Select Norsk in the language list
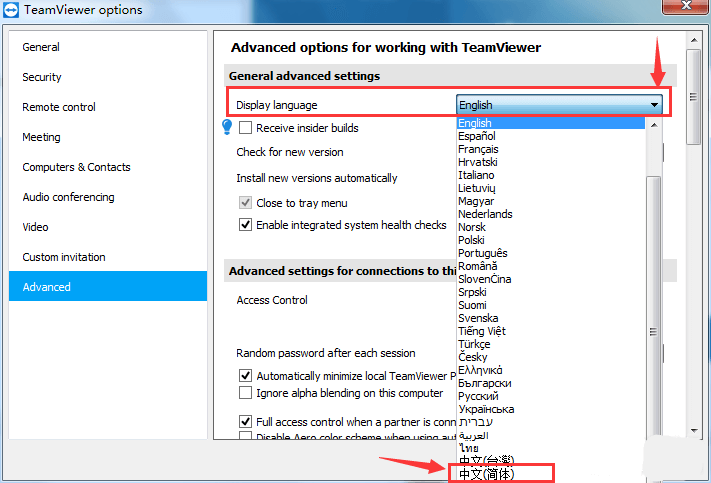The width and height of the screenshot is (711, 483). [550, 227]
